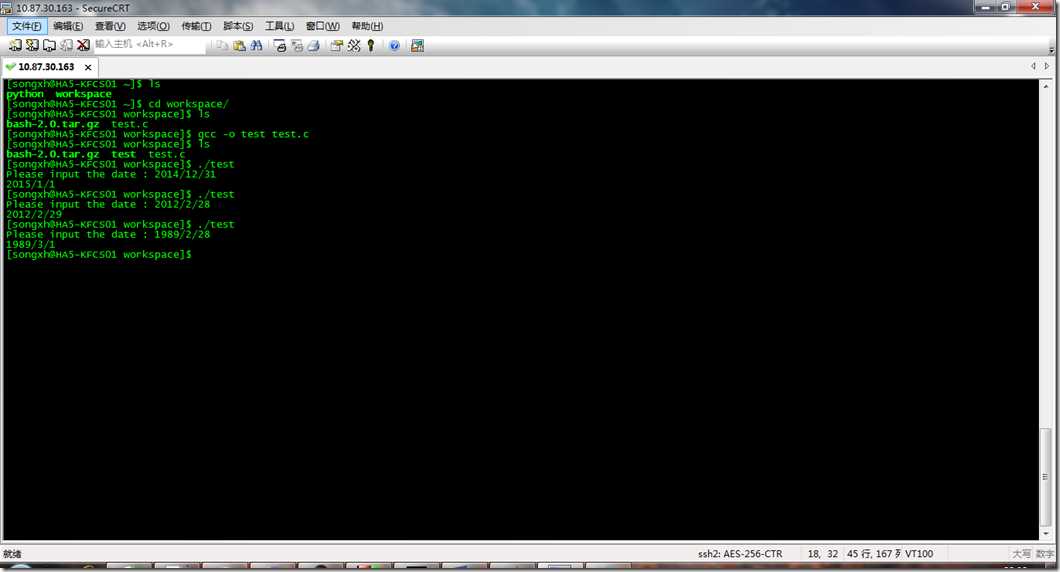Click the Reconnect toolbar icon

pyautogui.click(x=66, y=45)
